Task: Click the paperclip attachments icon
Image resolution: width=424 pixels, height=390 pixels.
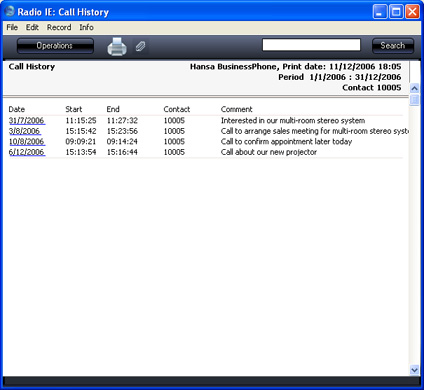Action: tap(140, 46)
